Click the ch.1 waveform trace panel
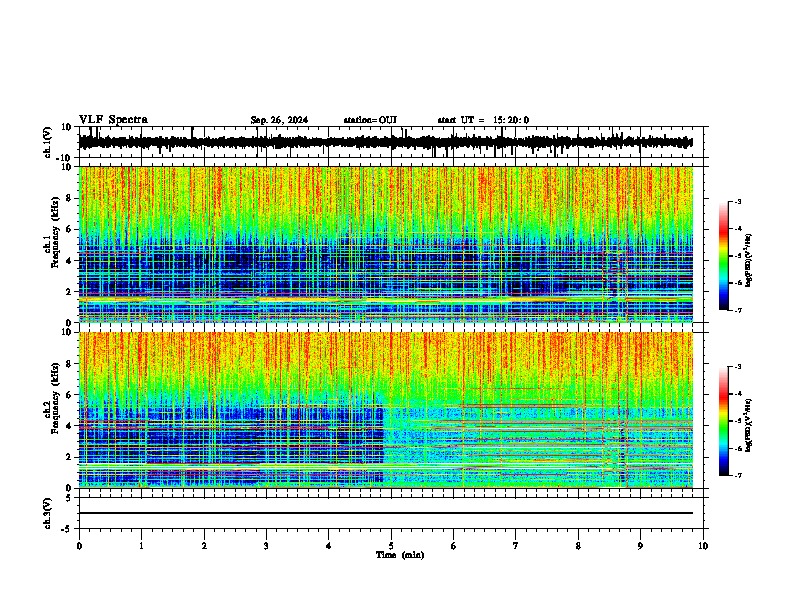Viewport: 792px width, 612px height. [x=391, y=142]
